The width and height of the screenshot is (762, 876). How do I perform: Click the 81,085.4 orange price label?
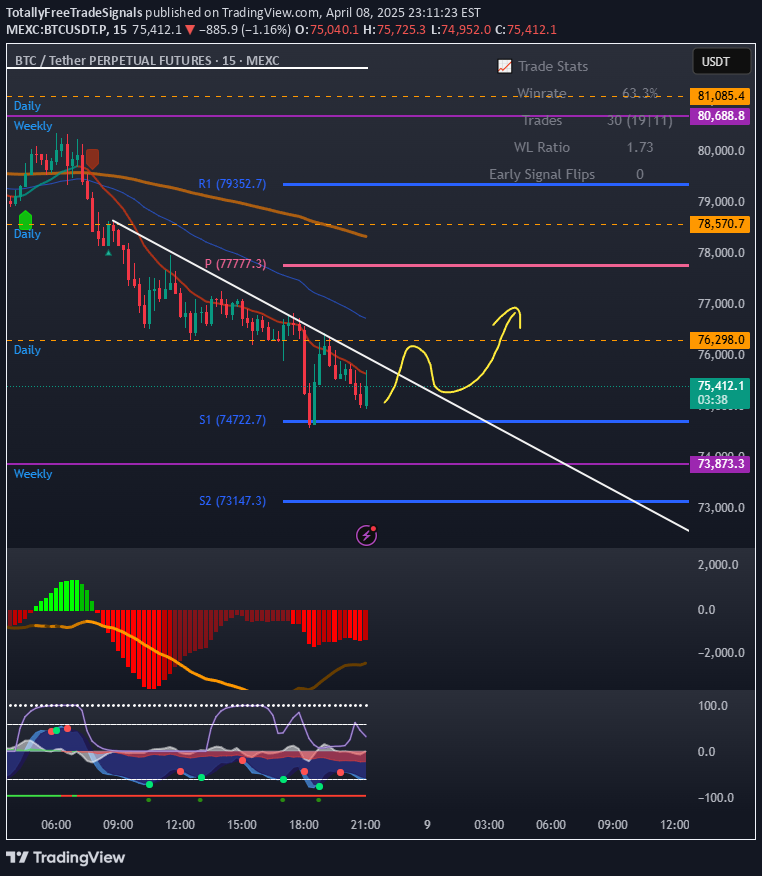720,96
